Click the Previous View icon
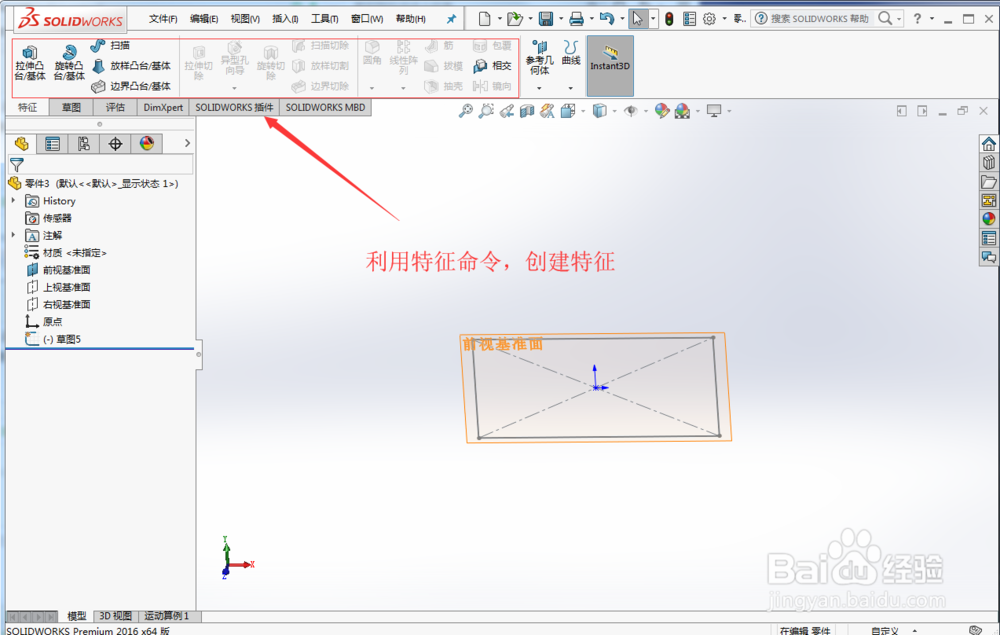Screen dimensions: 1000x635 tap(506, 111)
